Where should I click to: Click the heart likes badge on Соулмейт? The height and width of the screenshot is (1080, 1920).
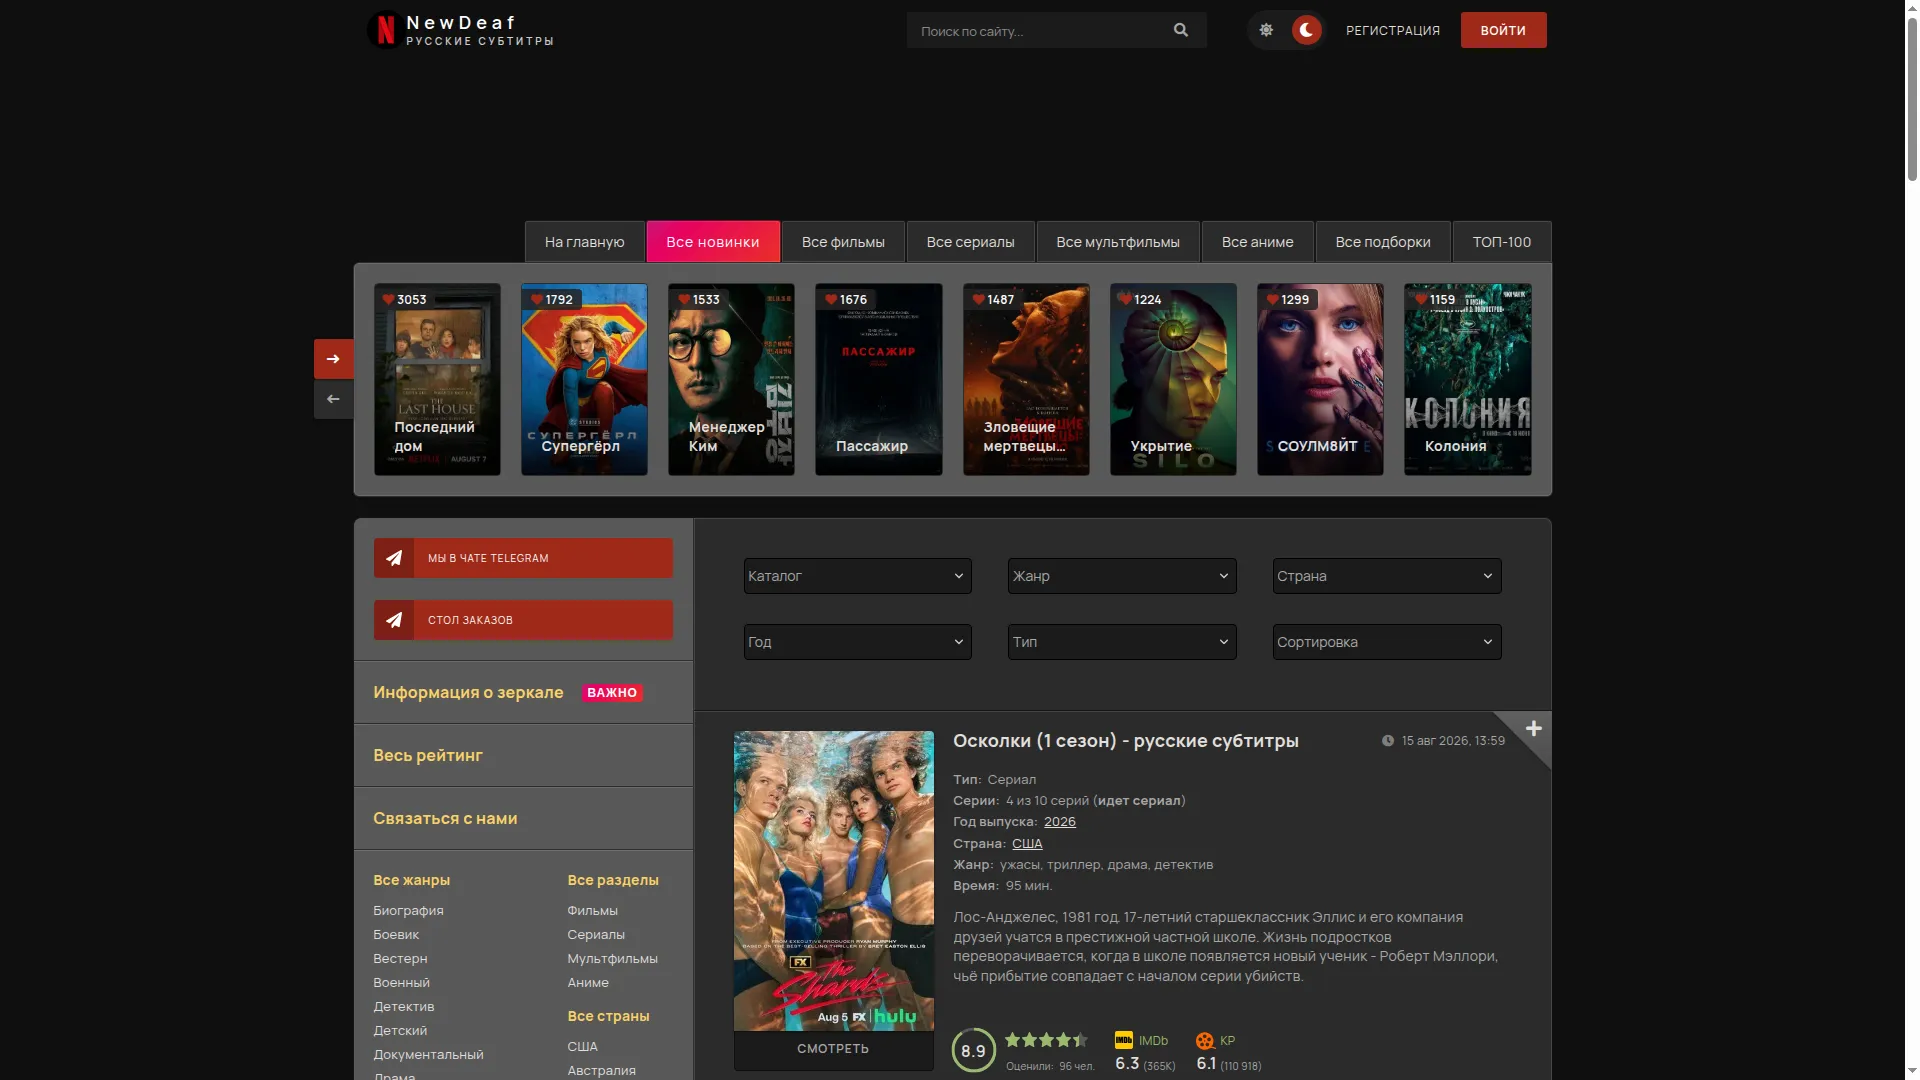pyautogui.click(x=1288, y=299)
